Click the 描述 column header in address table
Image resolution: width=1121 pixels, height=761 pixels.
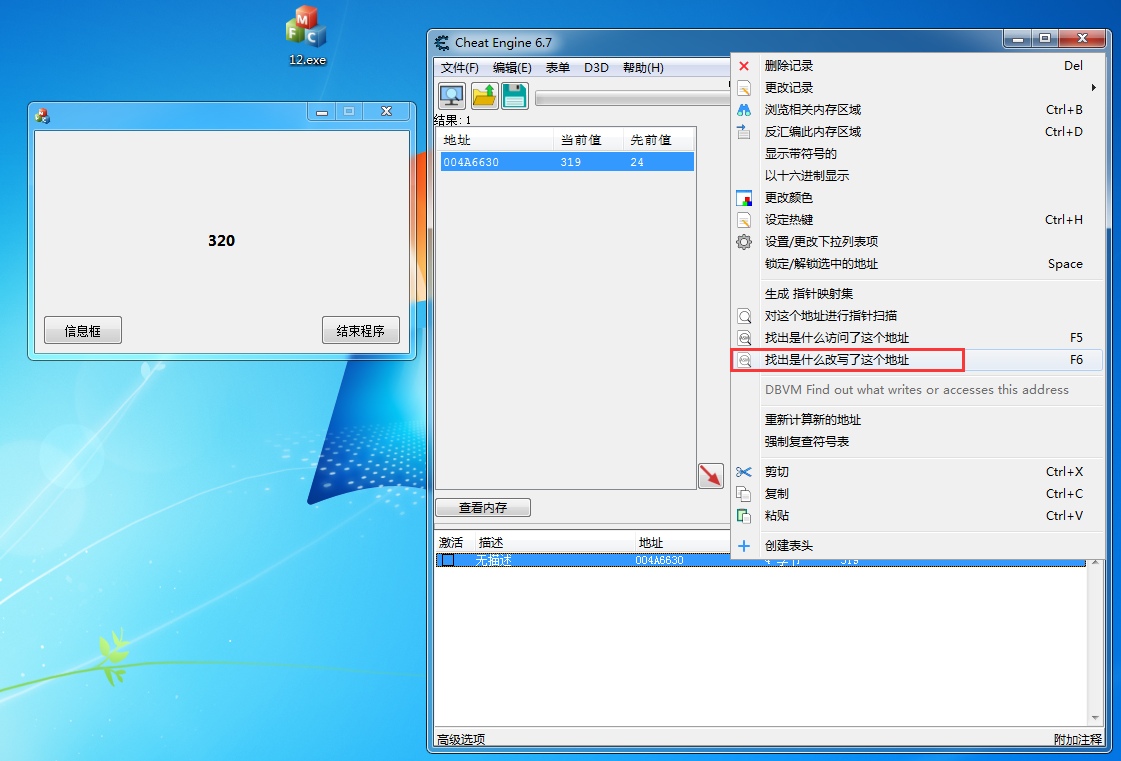(x=555, y=543)
